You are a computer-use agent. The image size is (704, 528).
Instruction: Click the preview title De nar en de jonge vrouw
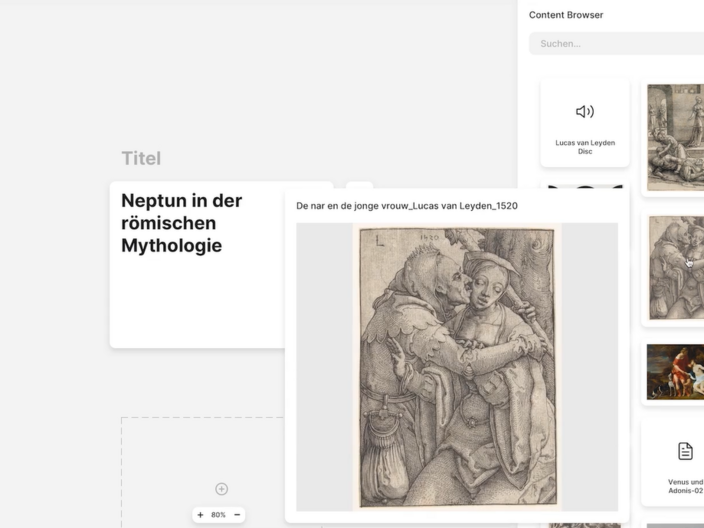click(407, 206)
